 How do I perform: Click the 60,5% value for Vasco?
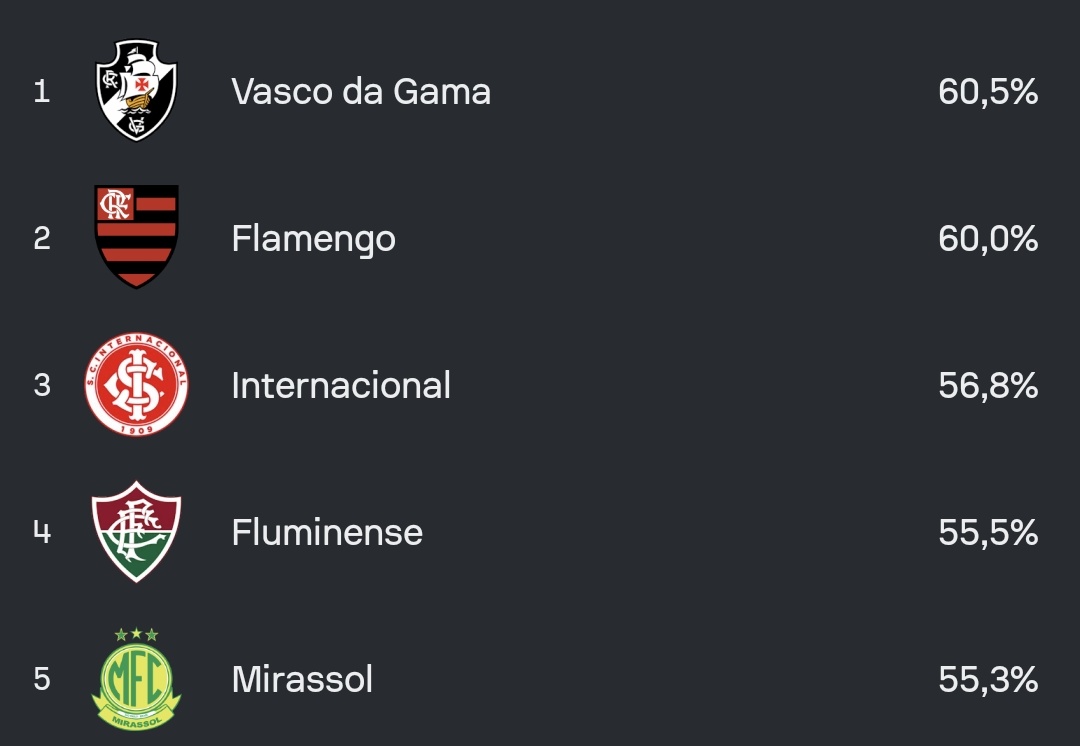(x=988, y=92)
